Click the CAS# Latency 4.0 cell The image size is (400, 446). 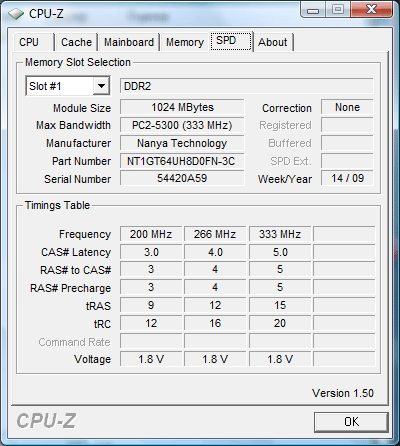pyautogui.click(x=215, y=252)
